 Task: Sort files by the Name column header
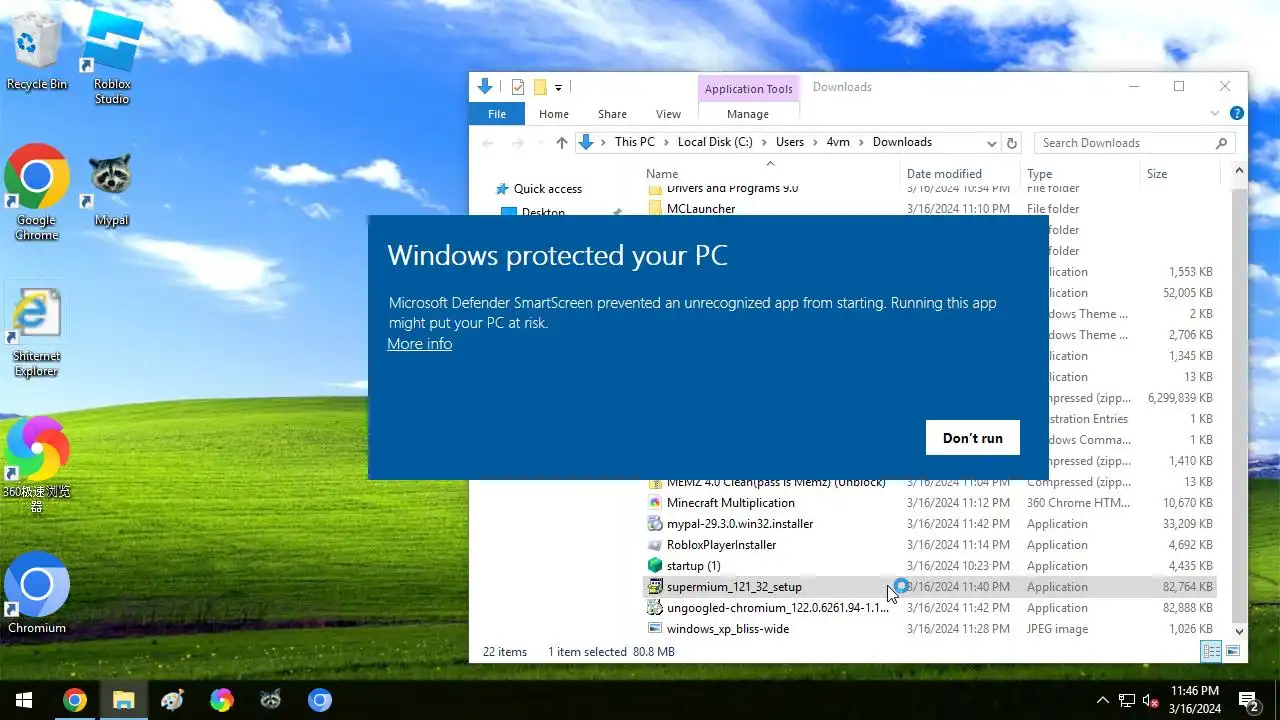(770, 173)
